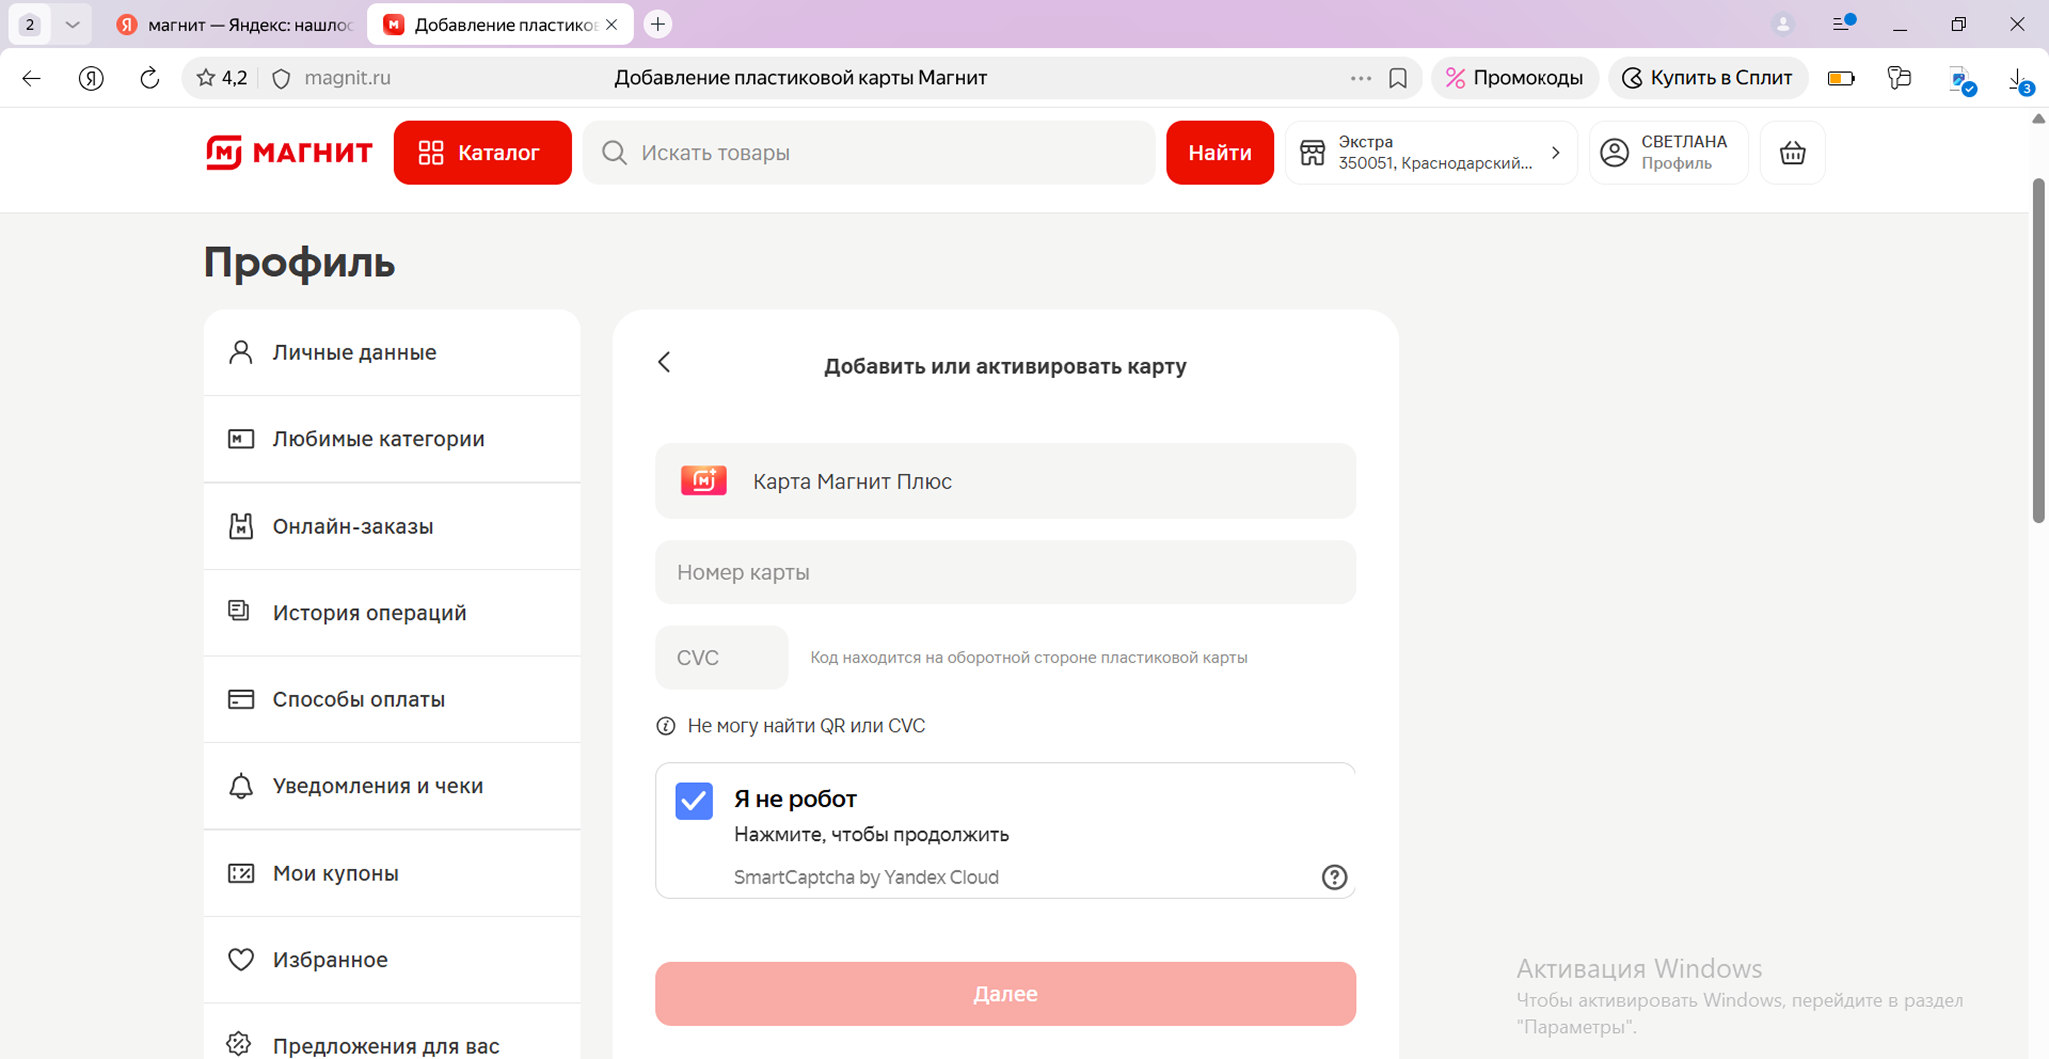The width and height of the screenshot is (2049, 1059).
Task: Open the СВЕТЛАНА profile menu
Action: click(1668, 153)
